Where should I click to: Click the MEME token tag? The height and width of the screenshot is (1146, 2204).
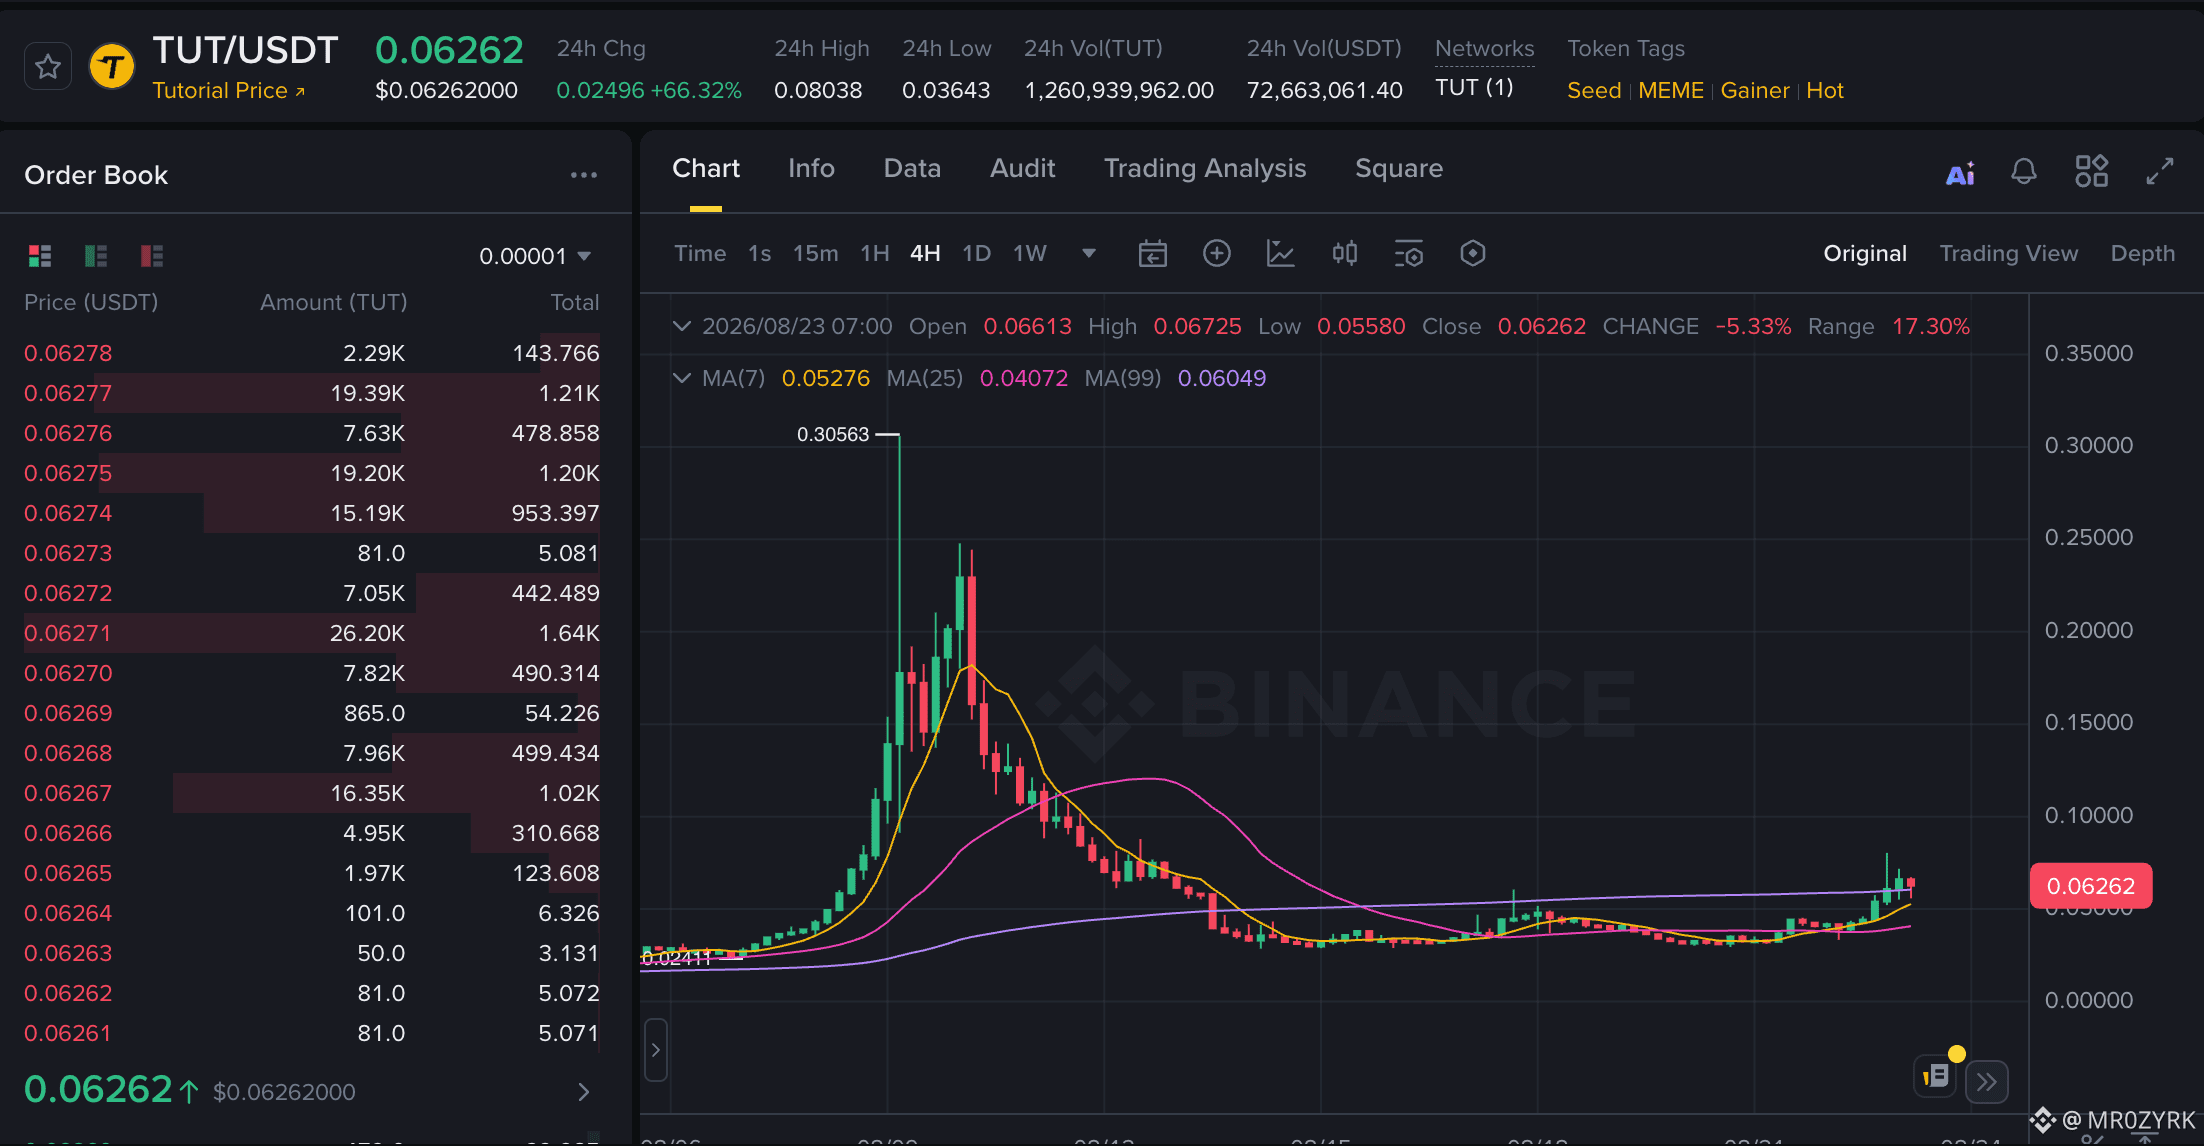[1671, 91]
